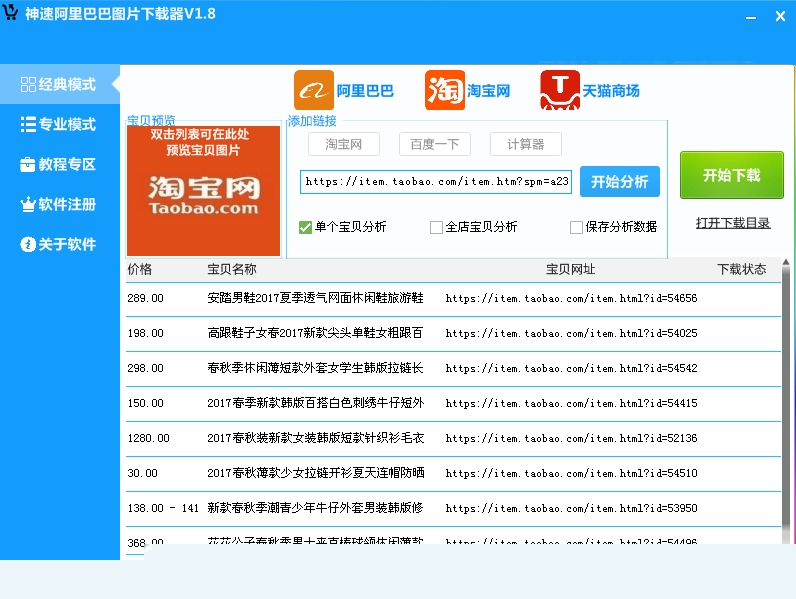
Task: Select row 新款春秋季潮青少年牛仔外套
Action: (x=453, y=509)
